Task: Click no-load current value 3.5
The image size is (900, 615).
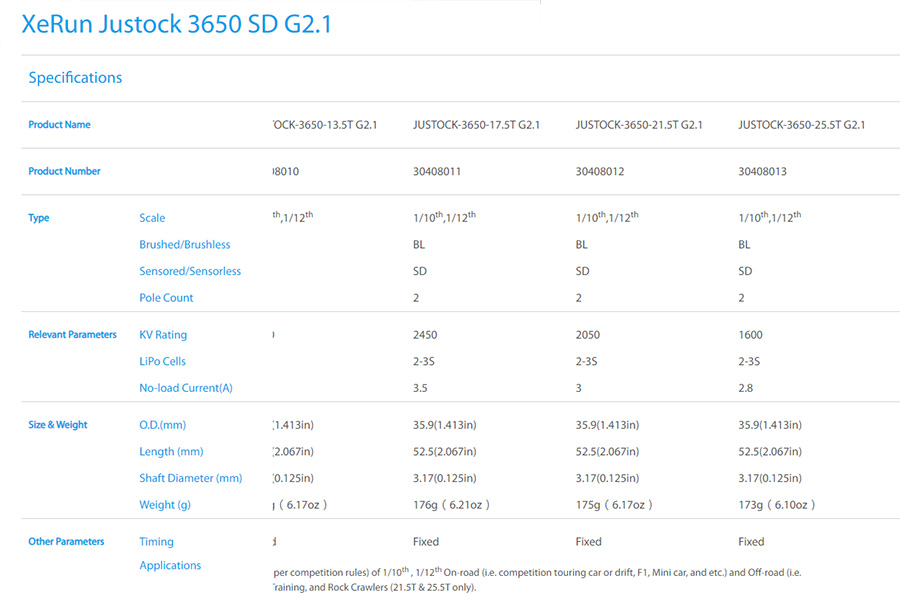Action: (x=420, y=388)
